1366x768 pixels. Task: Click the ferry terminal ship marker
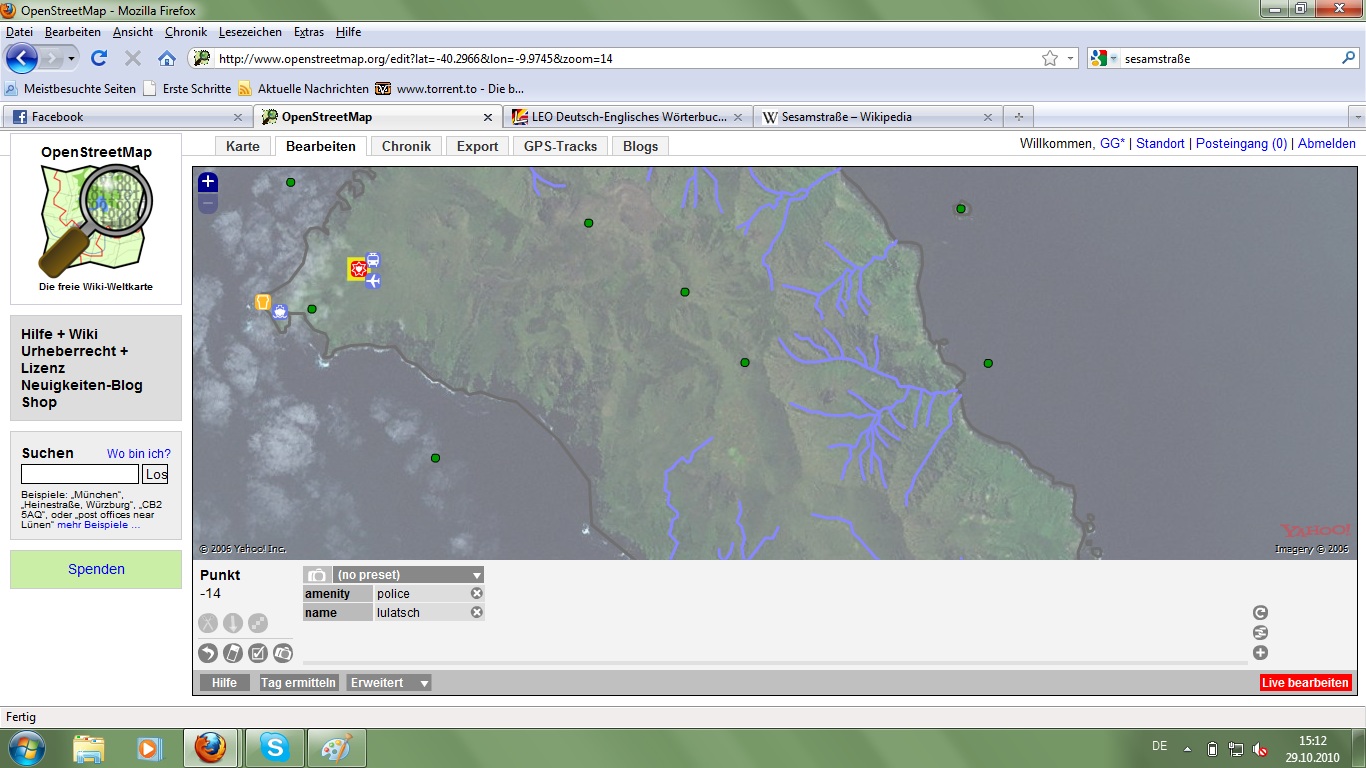tap(280, 312)
